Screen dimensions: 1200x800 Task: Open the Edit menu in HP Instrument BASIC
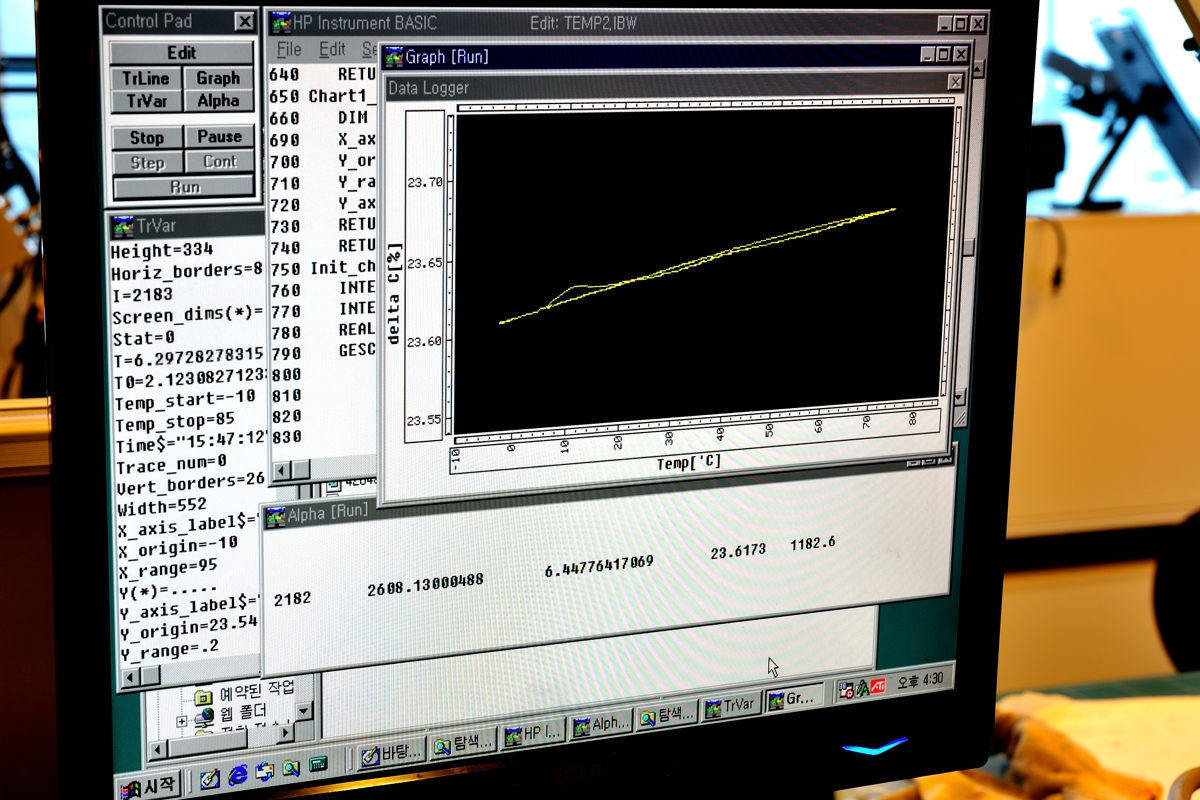331,49
